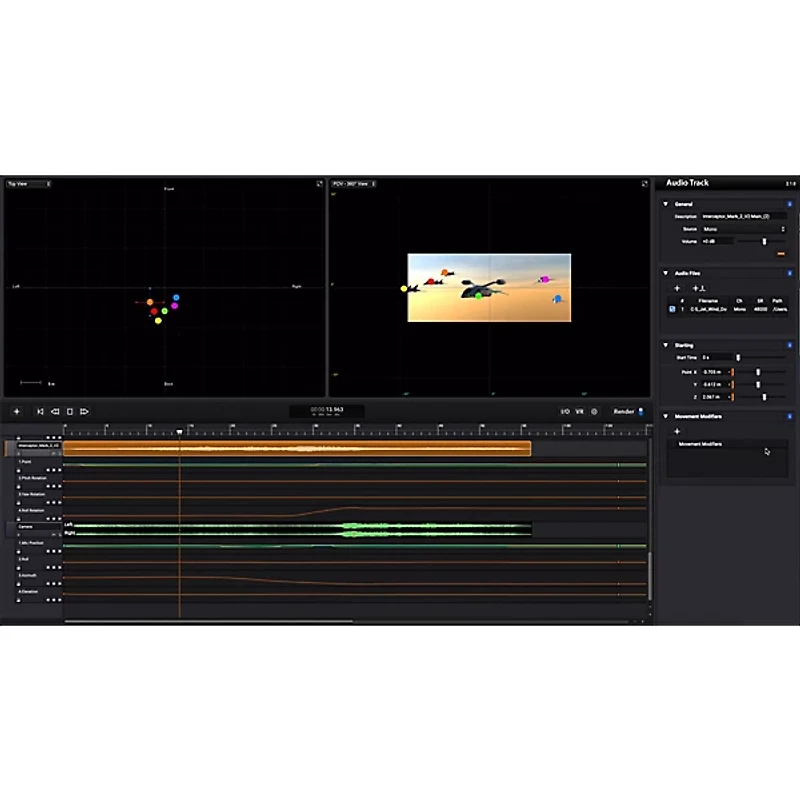The image size is (800, 800).
Task: Collapse the Audio Files section
Action: [x=666, y=272]
